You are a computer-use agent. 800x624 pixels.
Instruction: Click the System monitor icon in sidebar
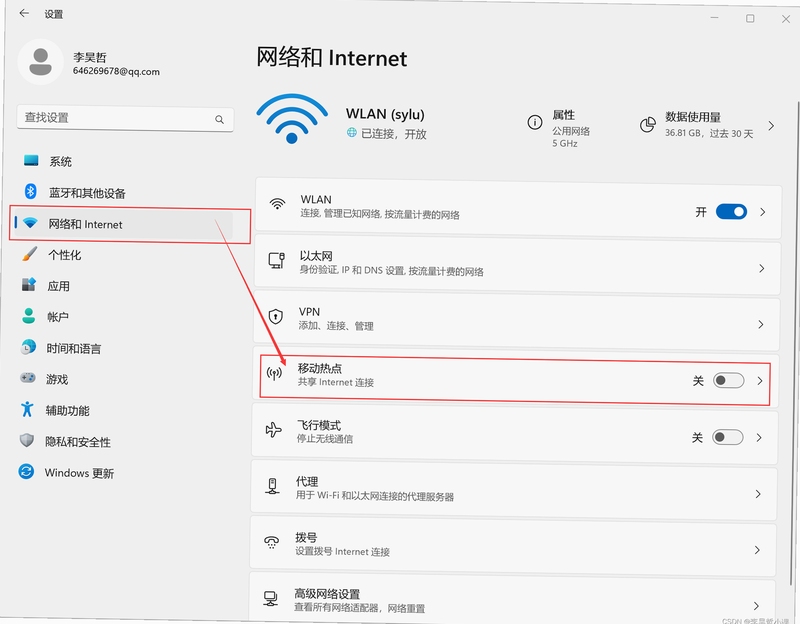[31, 161]
